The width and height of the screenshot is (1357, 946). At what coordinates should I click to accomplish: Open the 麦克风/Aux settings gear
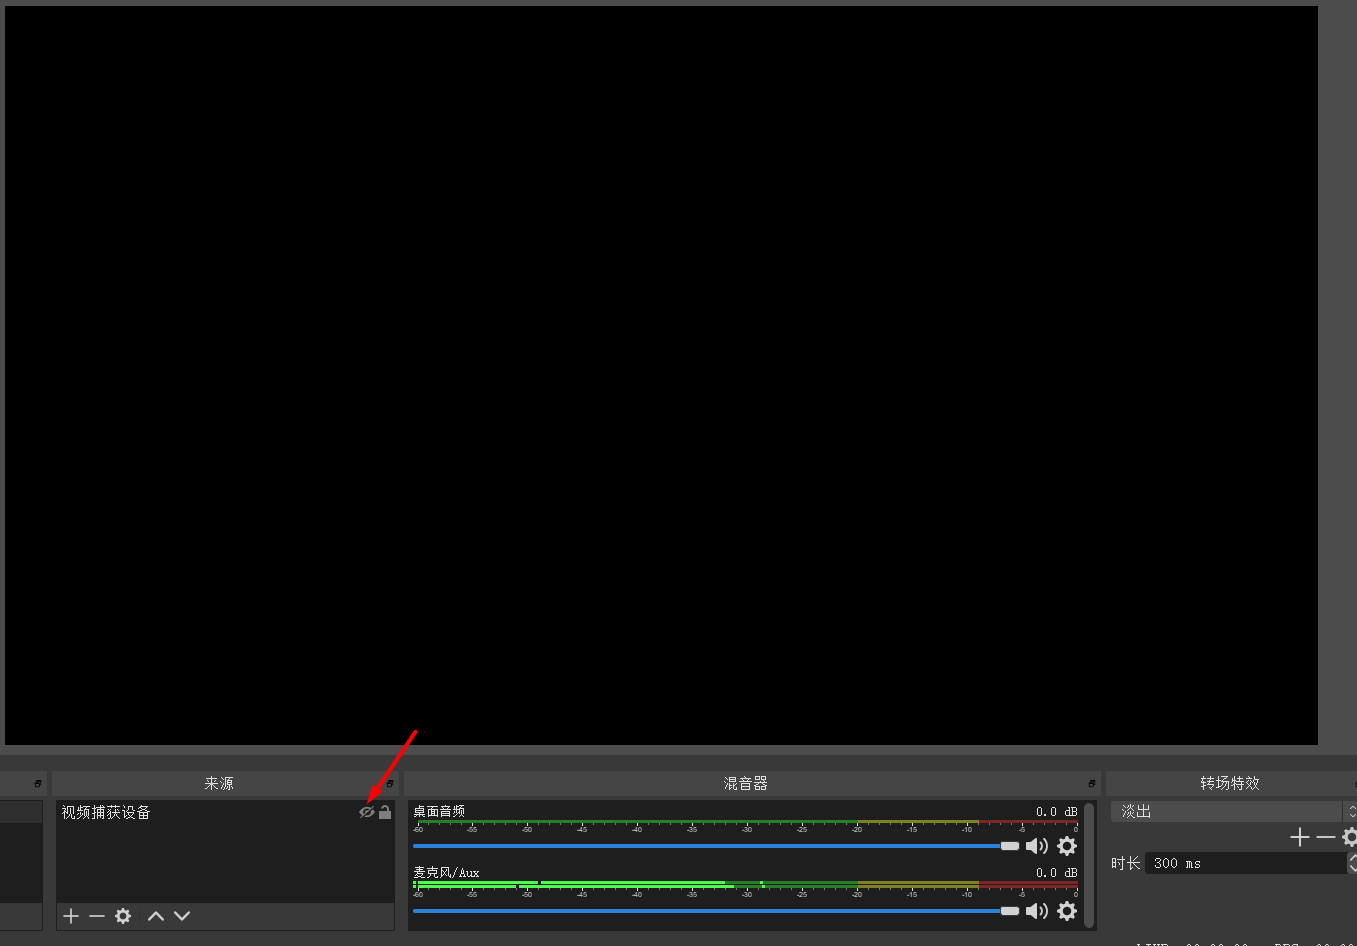pyautogui.click(x=1067, y=911)
